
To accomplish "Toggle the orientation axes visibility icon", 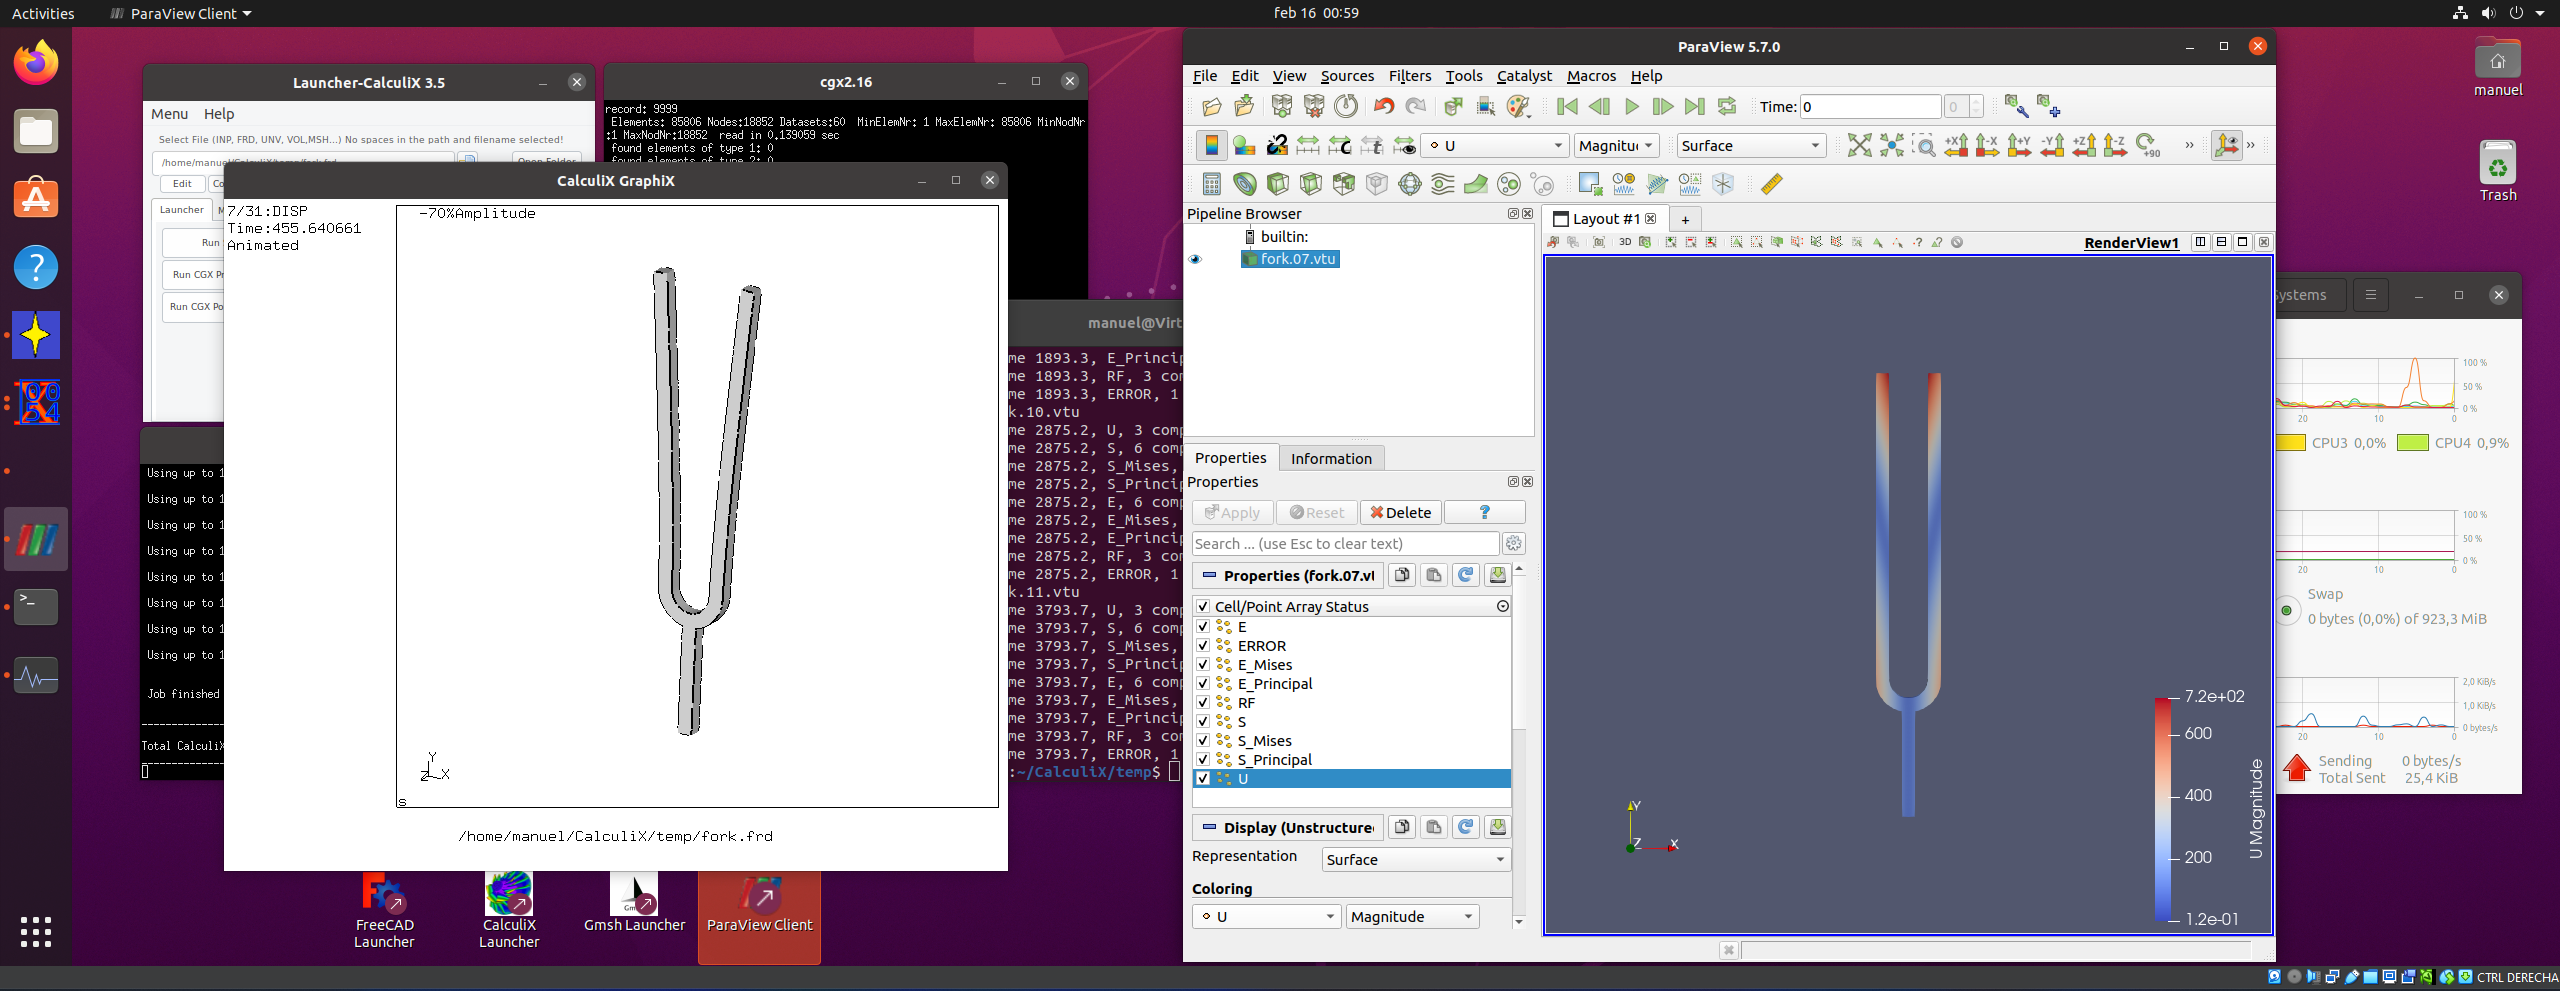I will (x=2226, y=146).
